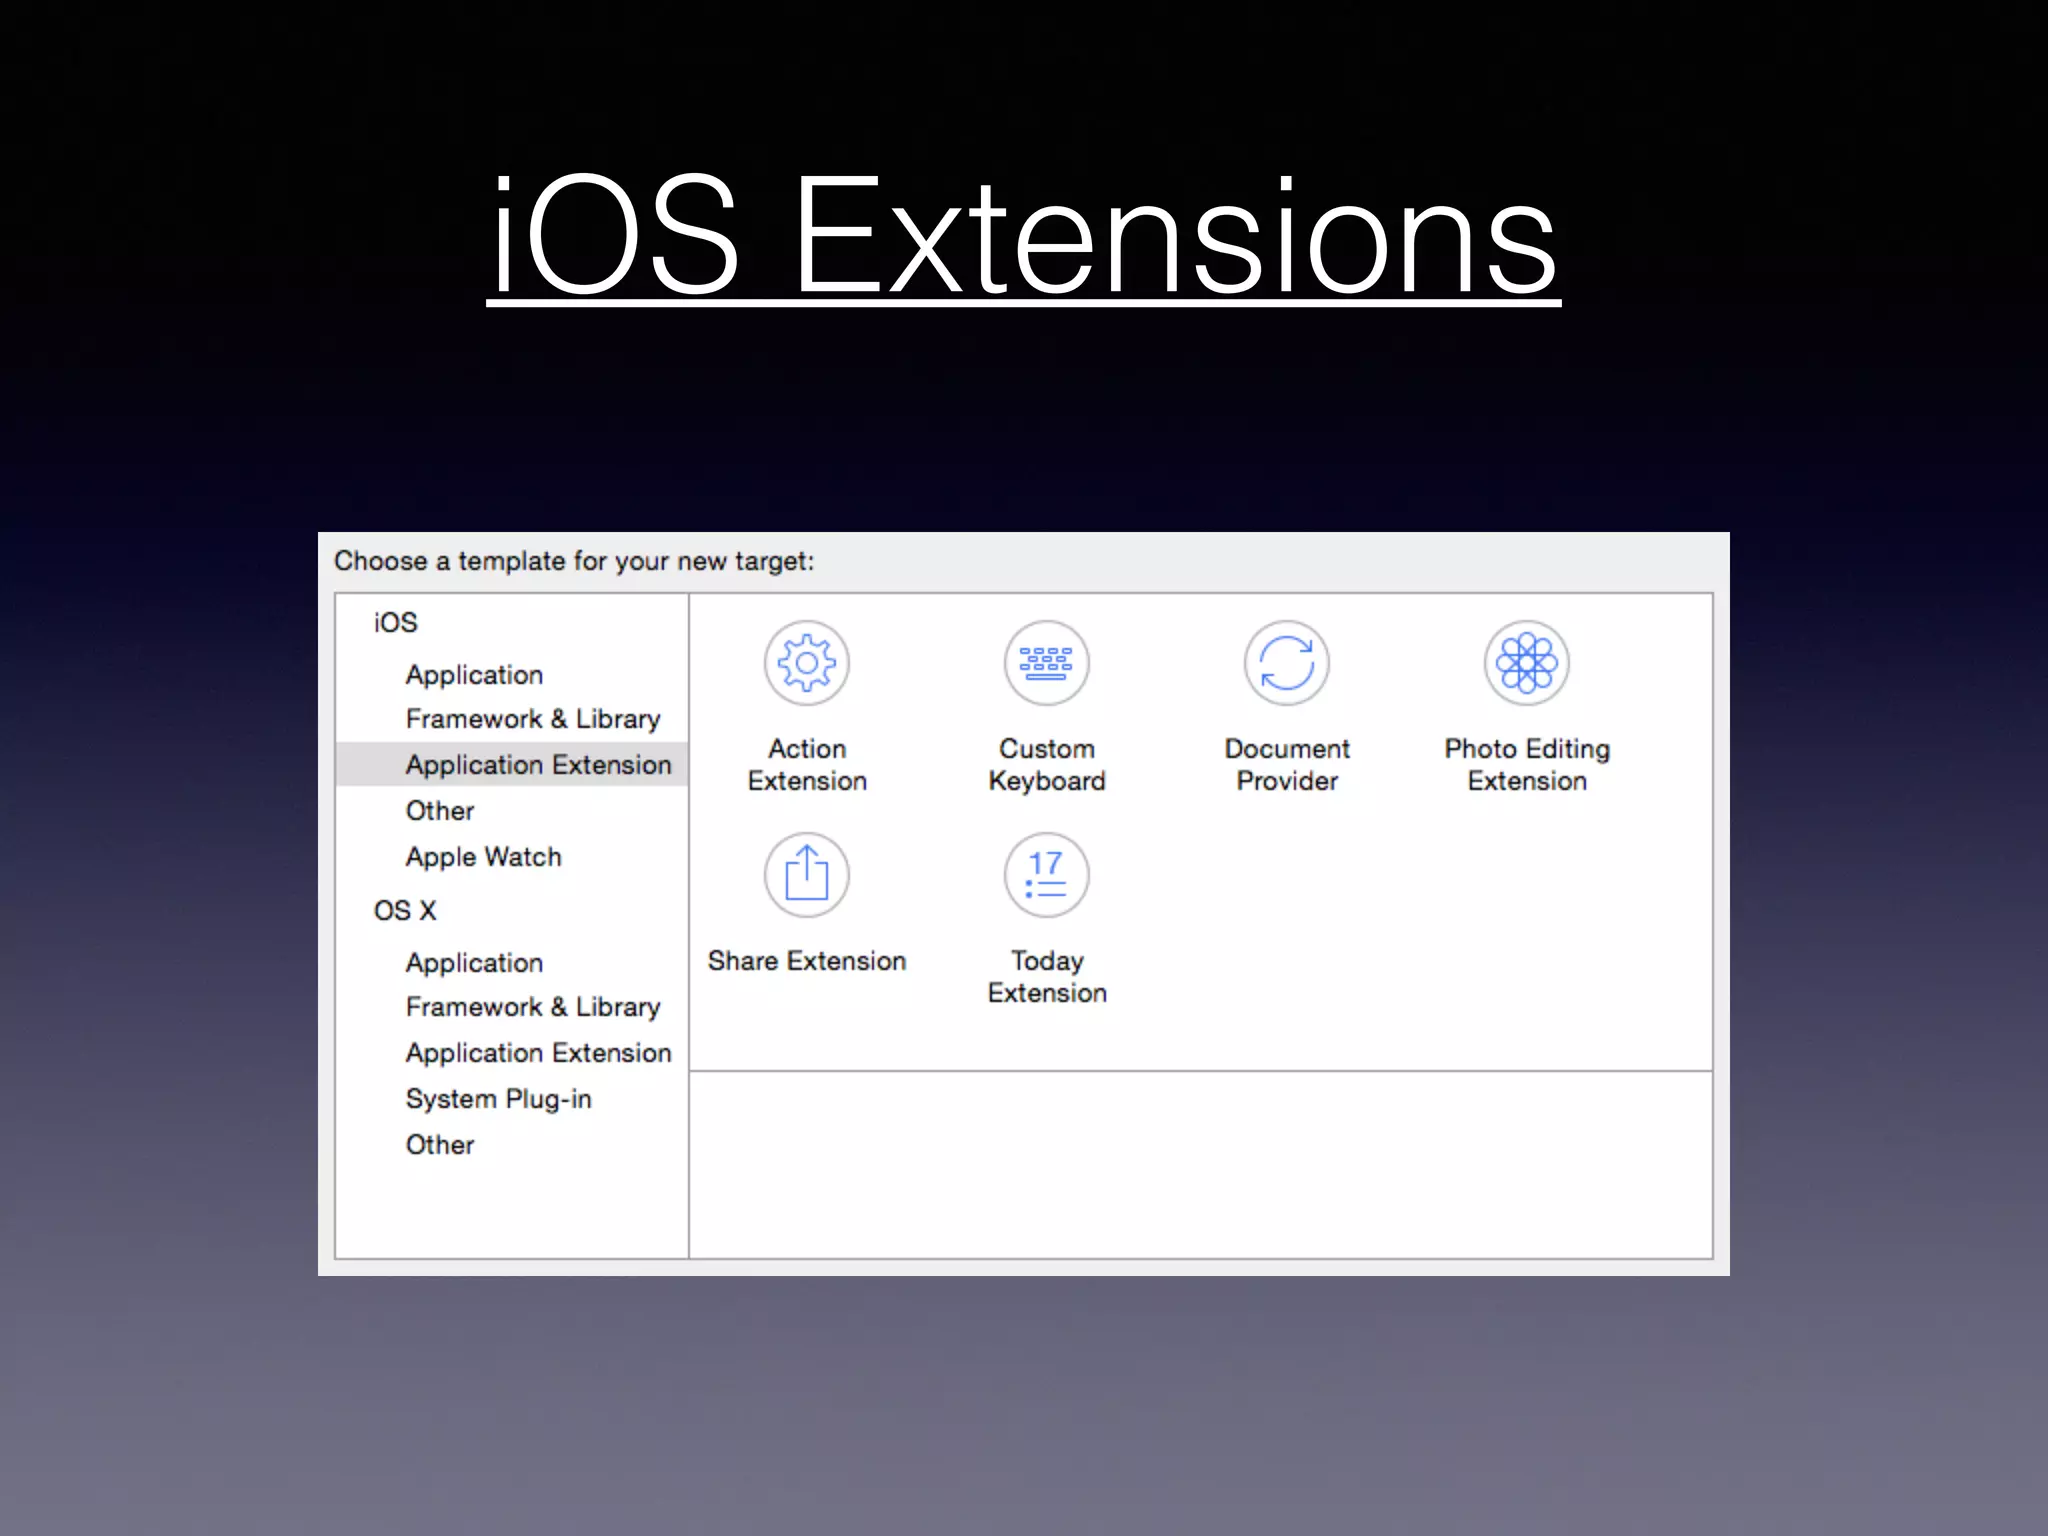Select OS X Other category
2048x1536 pixels.
pos(440,1145)
